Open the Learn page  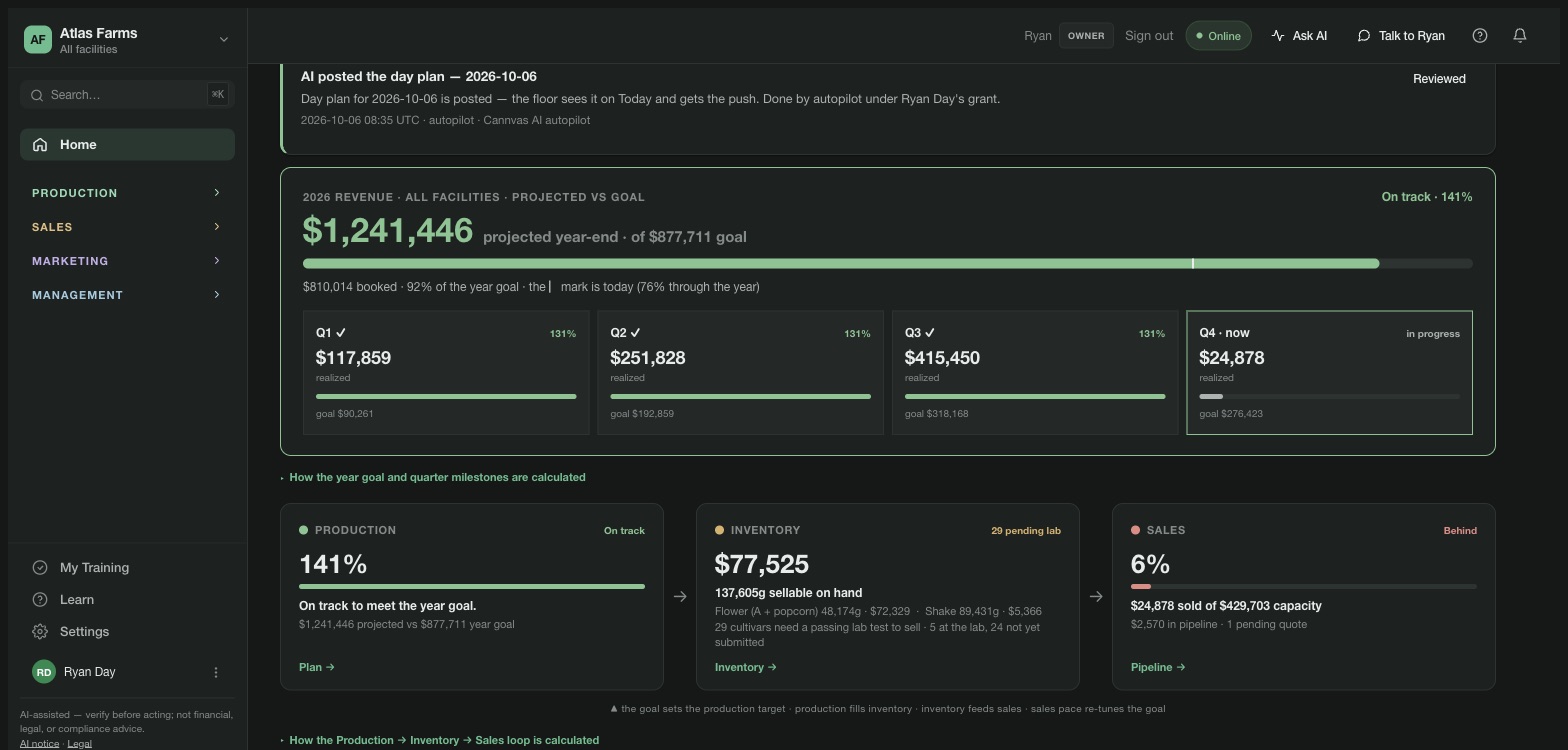coord(127,600)
